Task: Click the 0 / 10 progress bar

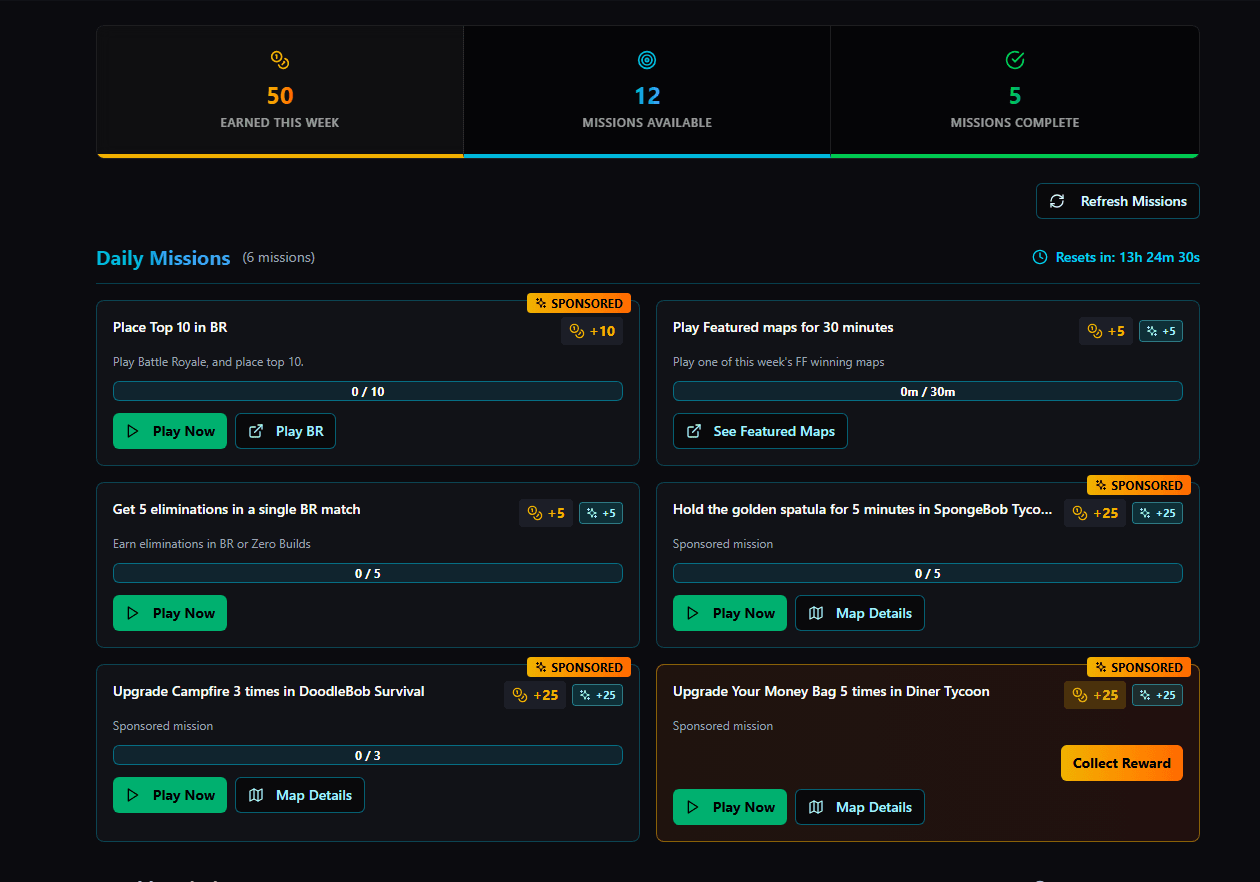Action: point(368,391)
